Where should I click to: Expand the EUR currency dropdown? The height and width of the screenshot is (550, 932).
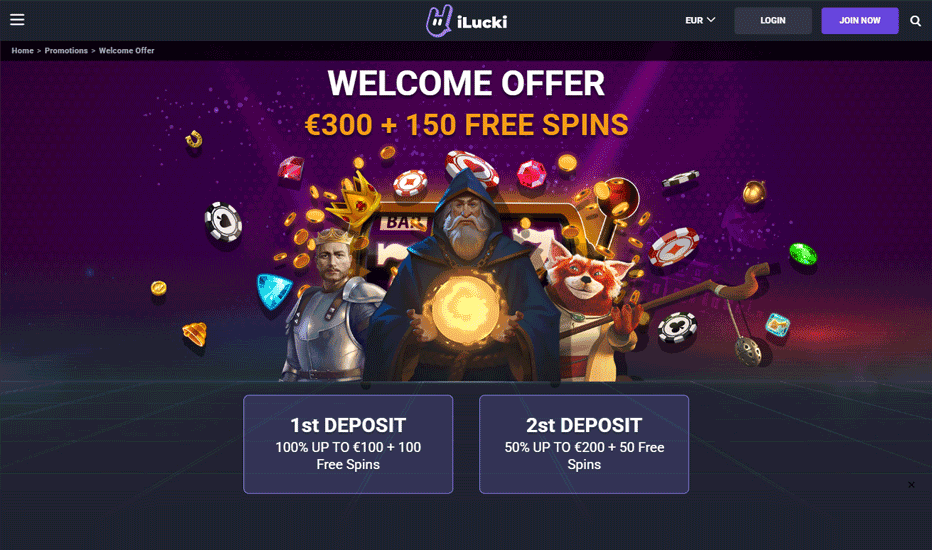[x=700, y=20]
